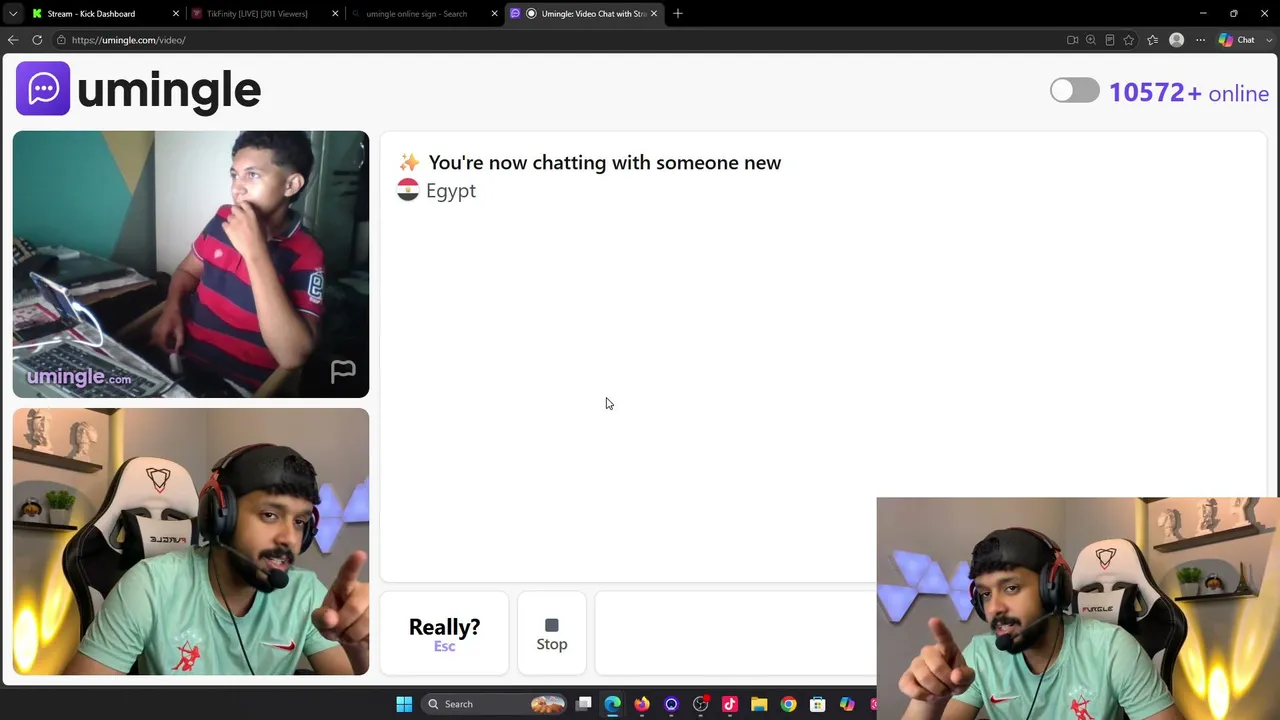
Task: Open a new browser tab
Action: click(678, 14)
